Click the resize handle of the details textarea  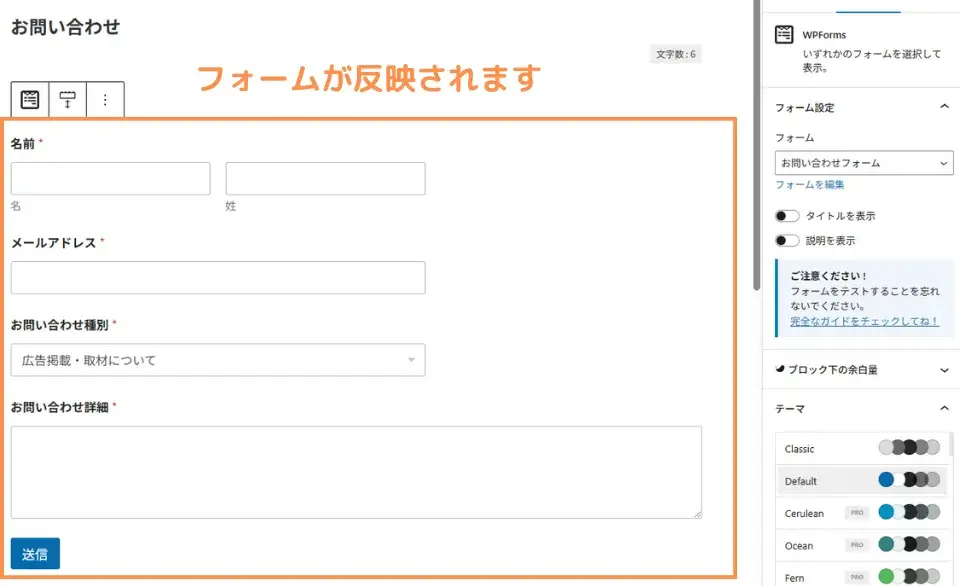click(698, 514)
